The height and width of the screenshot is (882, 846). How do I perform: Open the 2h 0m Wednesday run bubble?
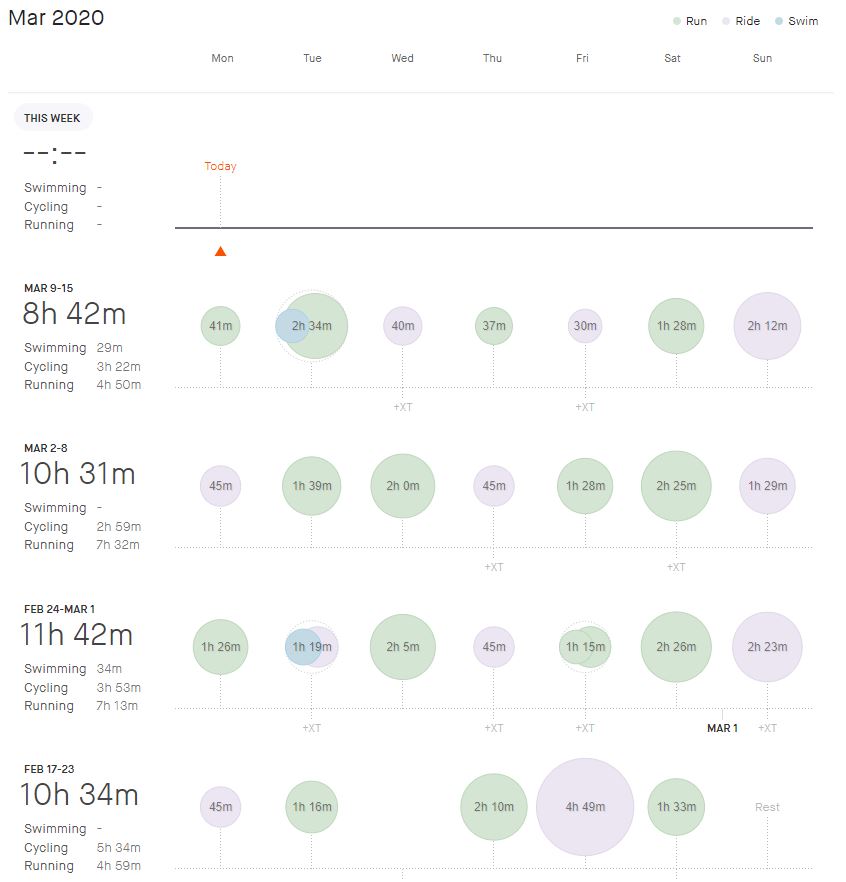coord(403,486)
